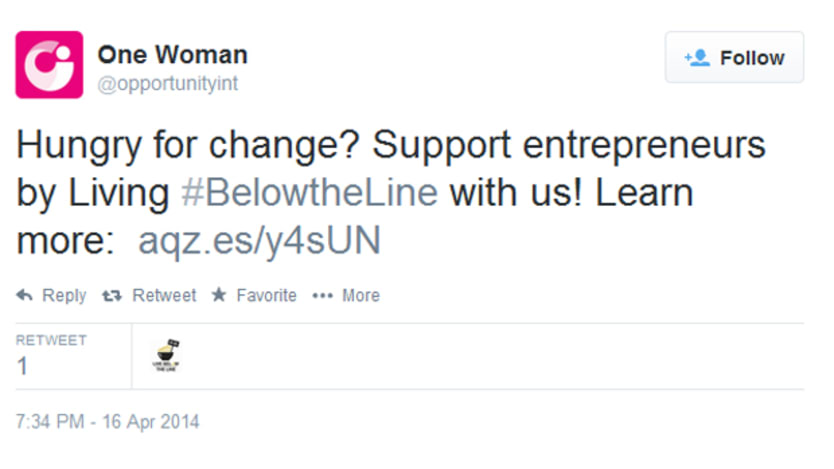Open the #BelowtheLine hashtag
Screen dimensions: 834x469
[310, 192]
